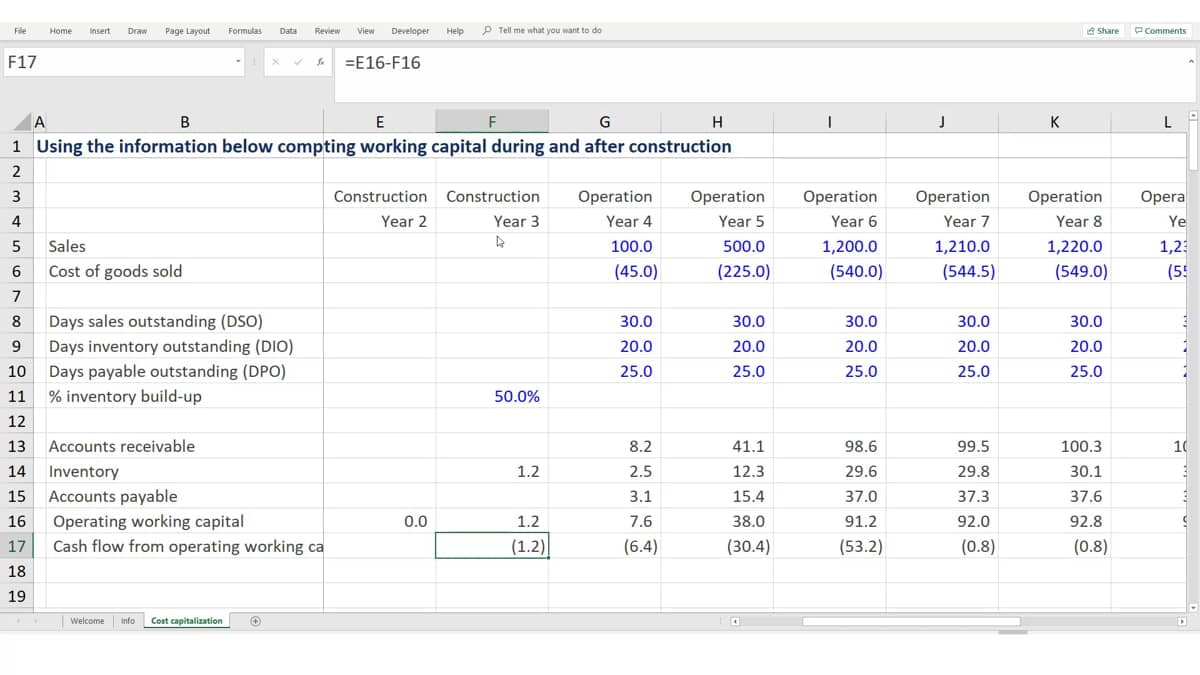Open the Data ribbon tab
Image resolution: width=1200 pixels, height=675 pixels.
click(x=288, y=31)
